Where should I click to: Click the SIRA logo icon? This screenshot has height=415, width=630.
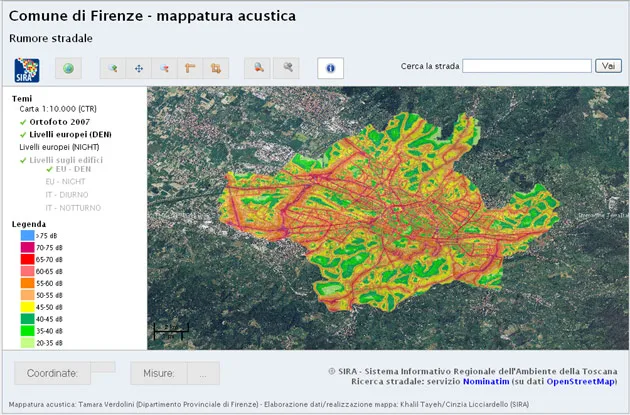tap(27, 70)
